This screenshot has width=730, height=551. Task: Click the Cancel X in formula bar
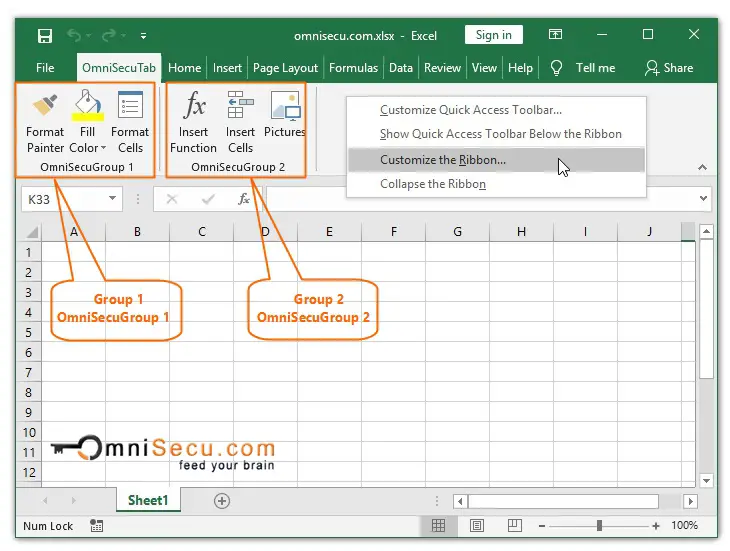click(x=172, y=199)
